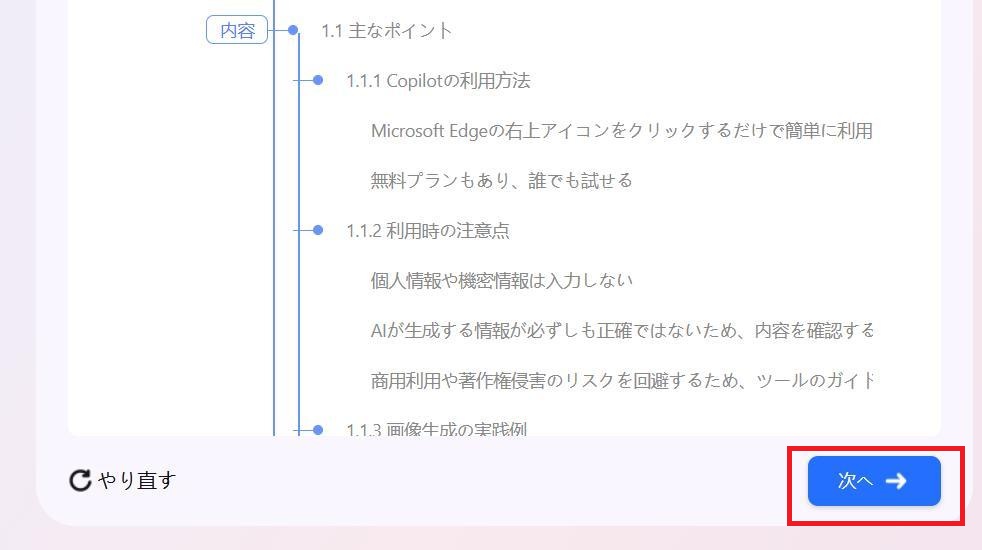The height and width of the screenshot is (550, 982).
Task: Click the 次へ text inside the blue button
Action: 855,481
